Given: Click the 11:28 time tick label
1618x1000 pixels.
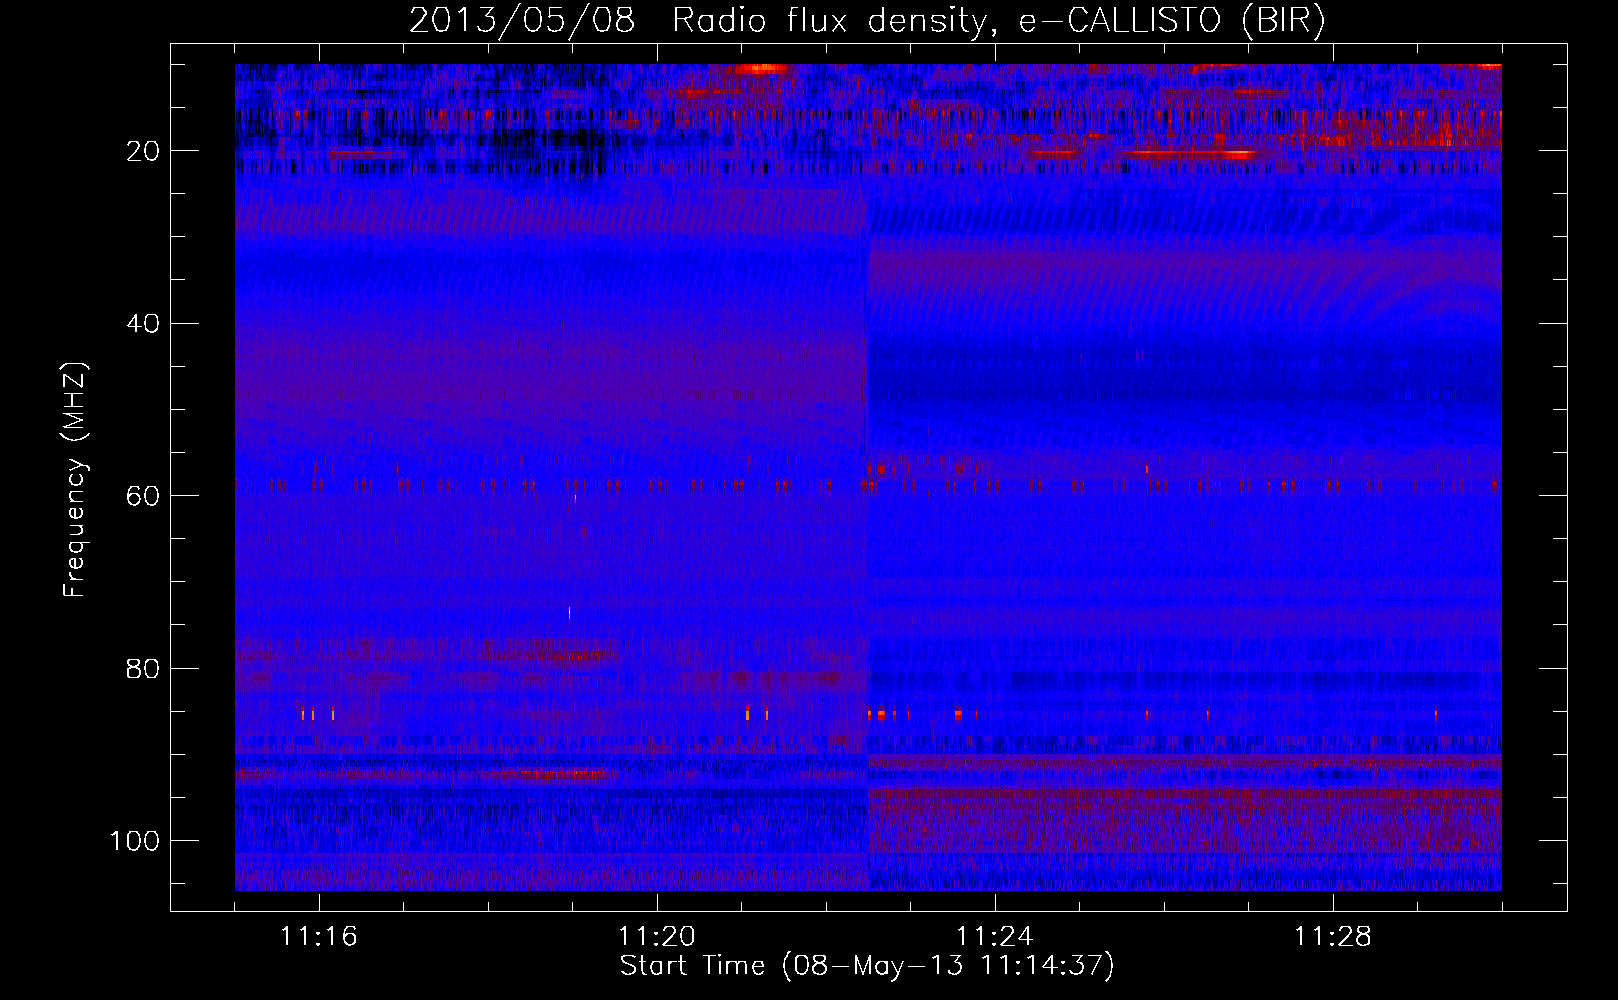Looking at the screenshot, I should [x=1333, y=937].
